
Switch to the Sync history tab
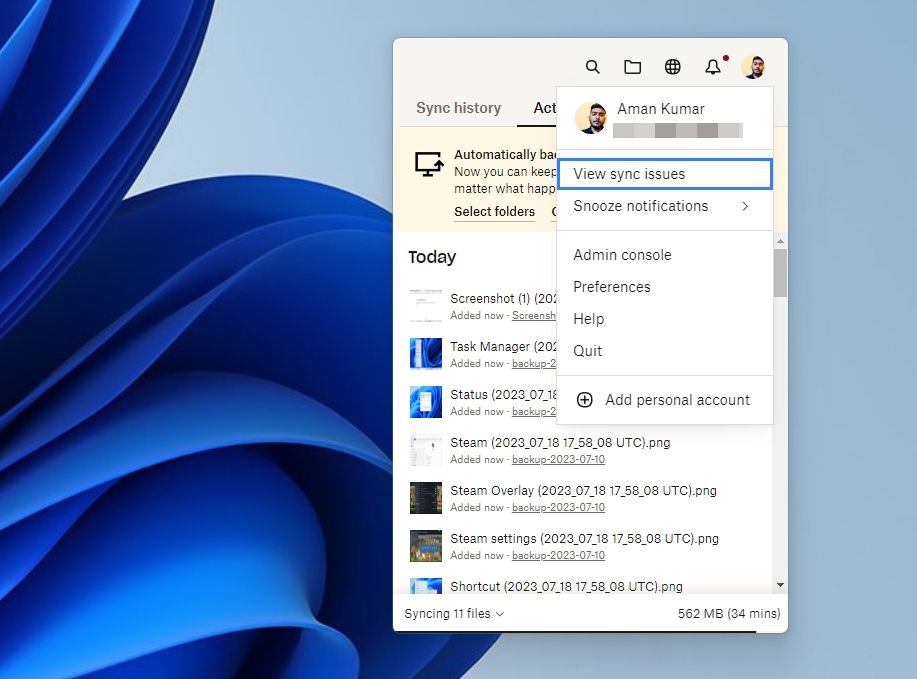[458, 107]
